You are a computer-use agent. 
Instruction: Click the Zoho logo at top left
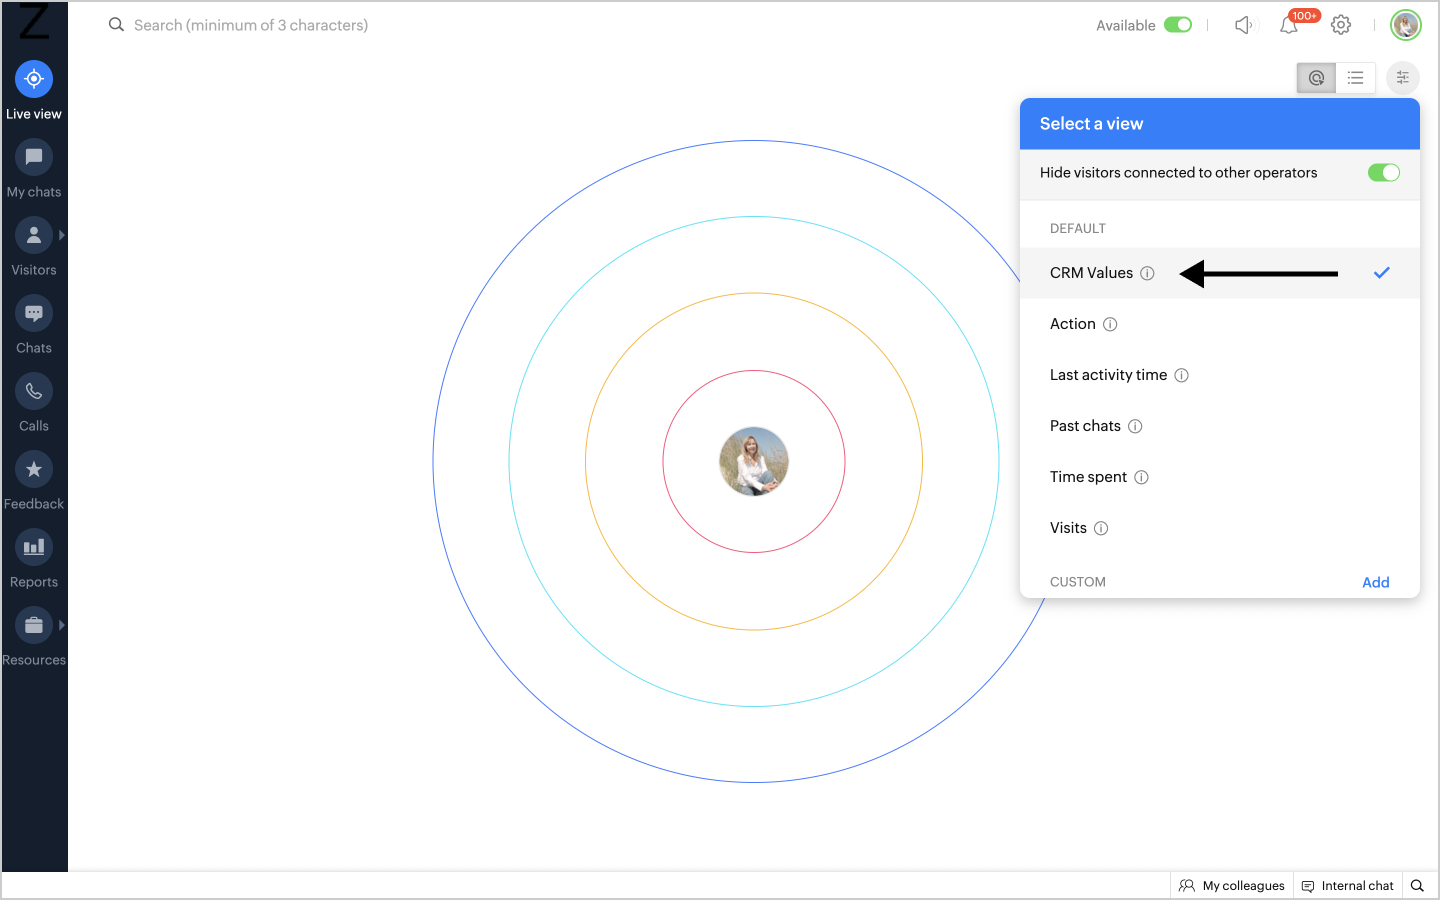pyautogui.click(x=34, y=21)
